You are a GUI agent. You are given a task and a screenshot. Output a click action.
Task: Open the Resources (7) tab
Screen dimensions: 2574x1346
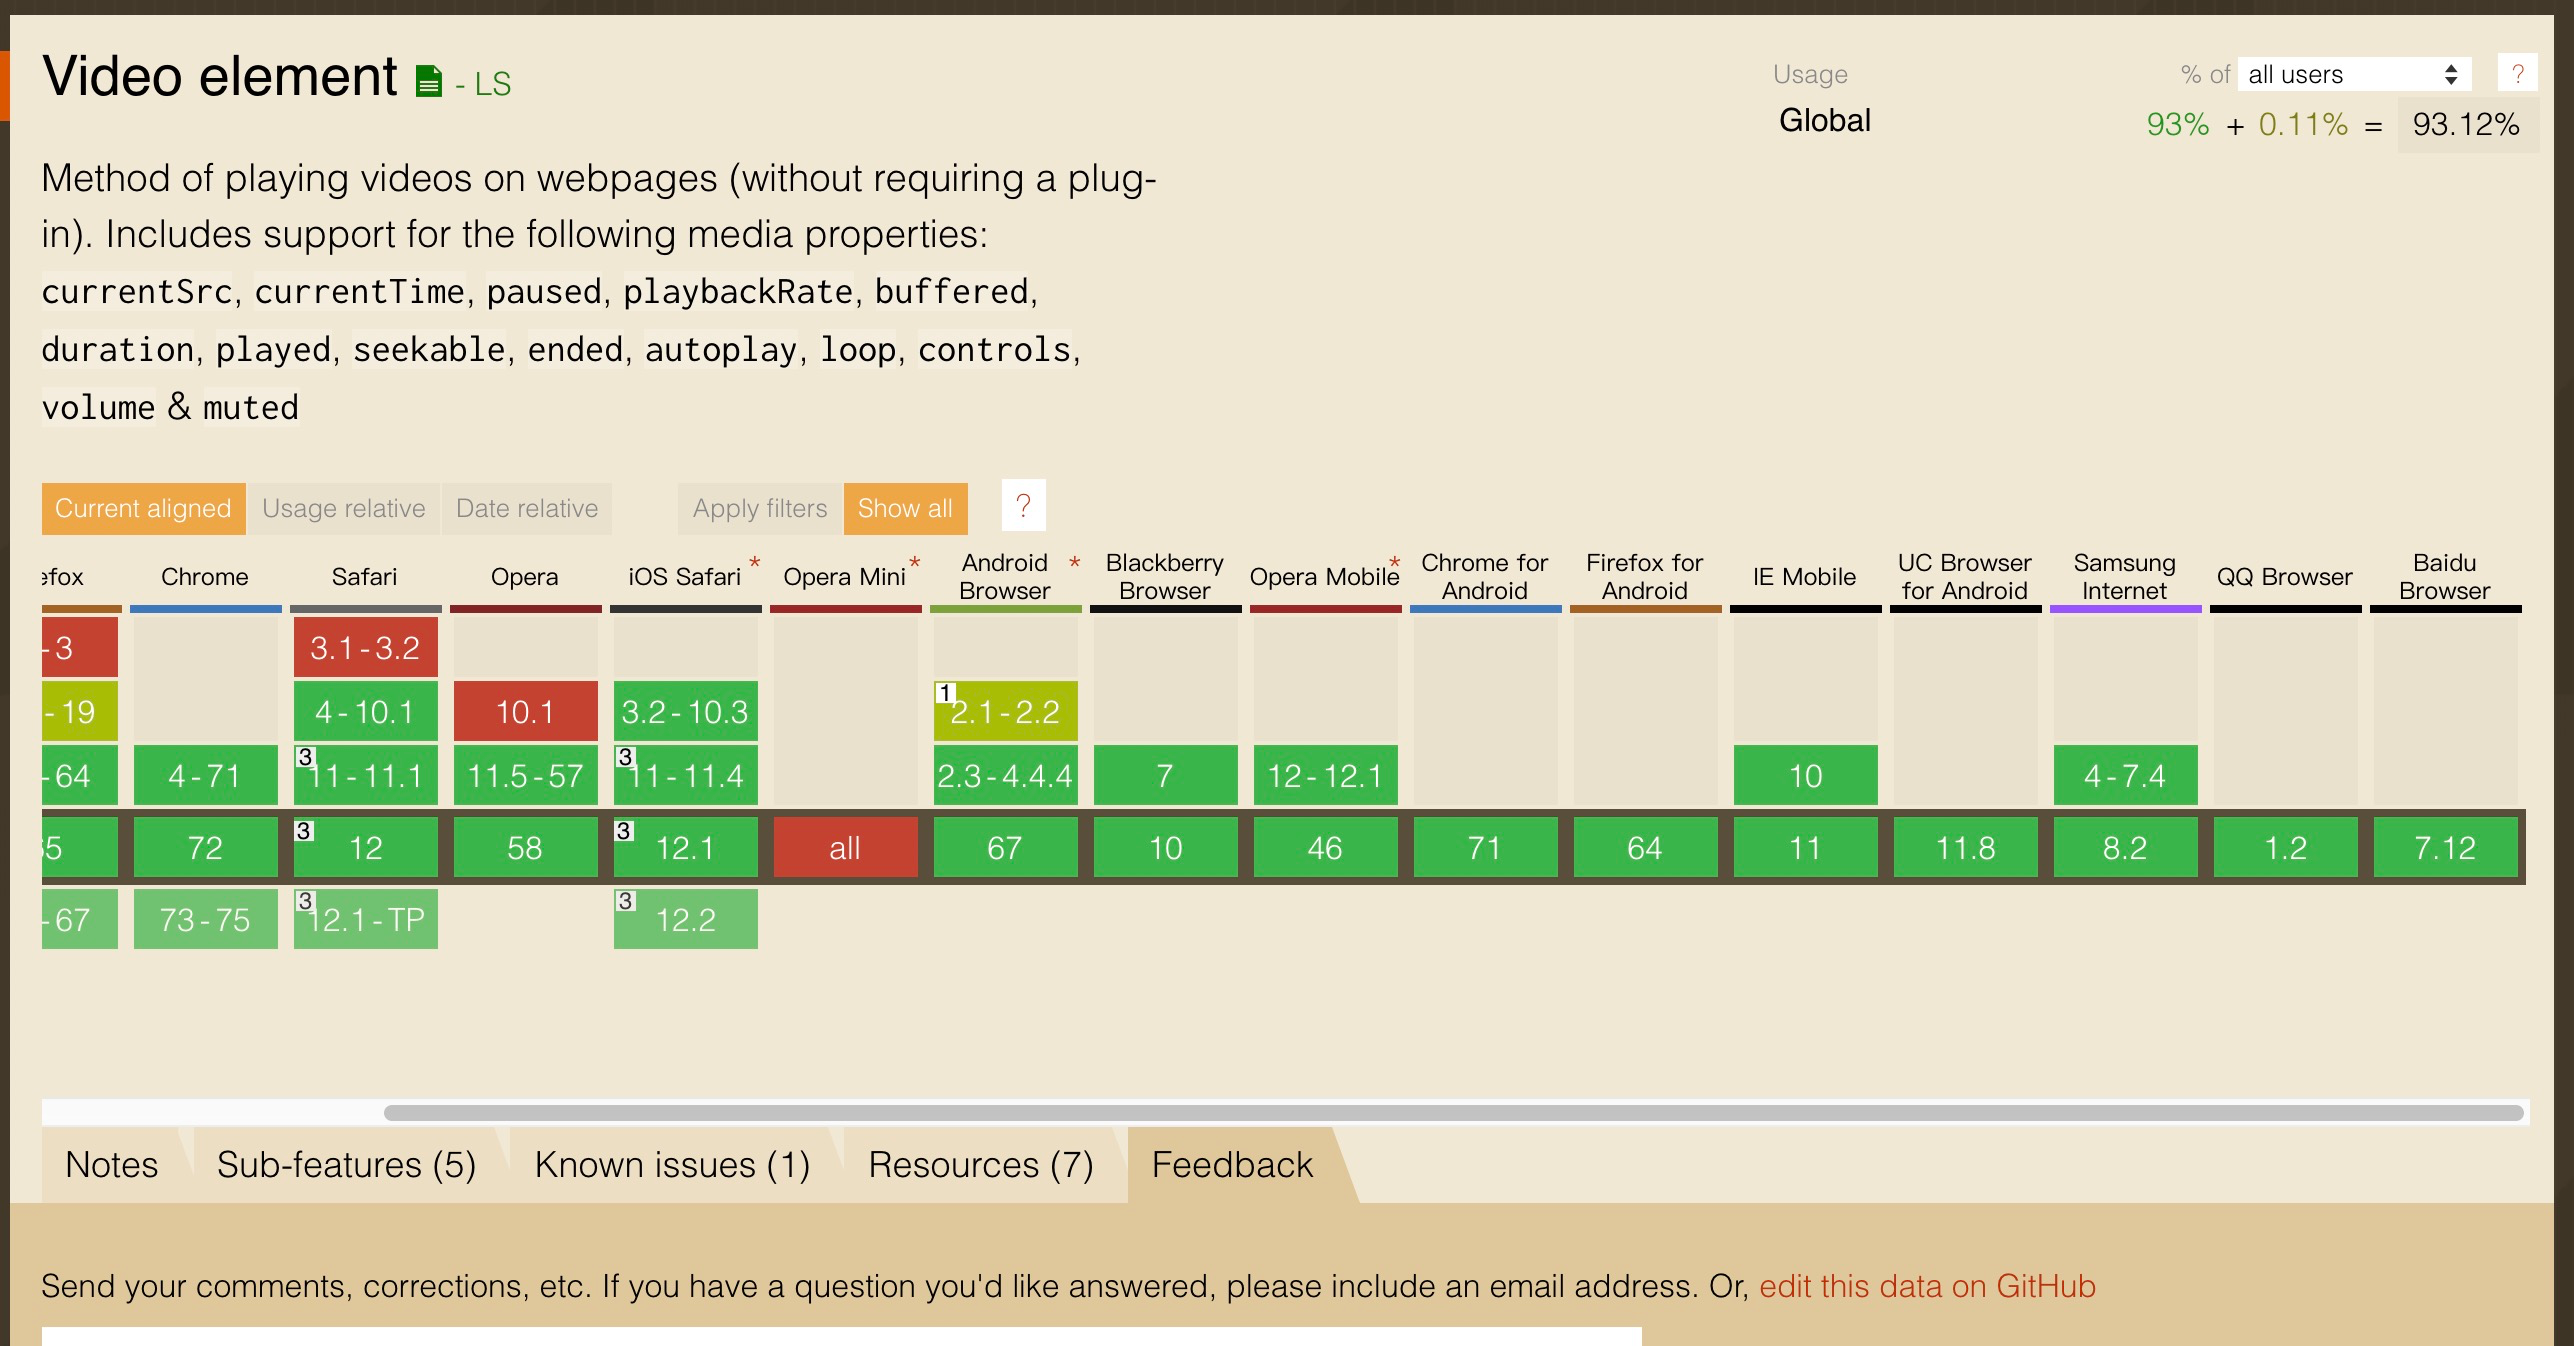pyautogui.click(x=981, y=1165)
